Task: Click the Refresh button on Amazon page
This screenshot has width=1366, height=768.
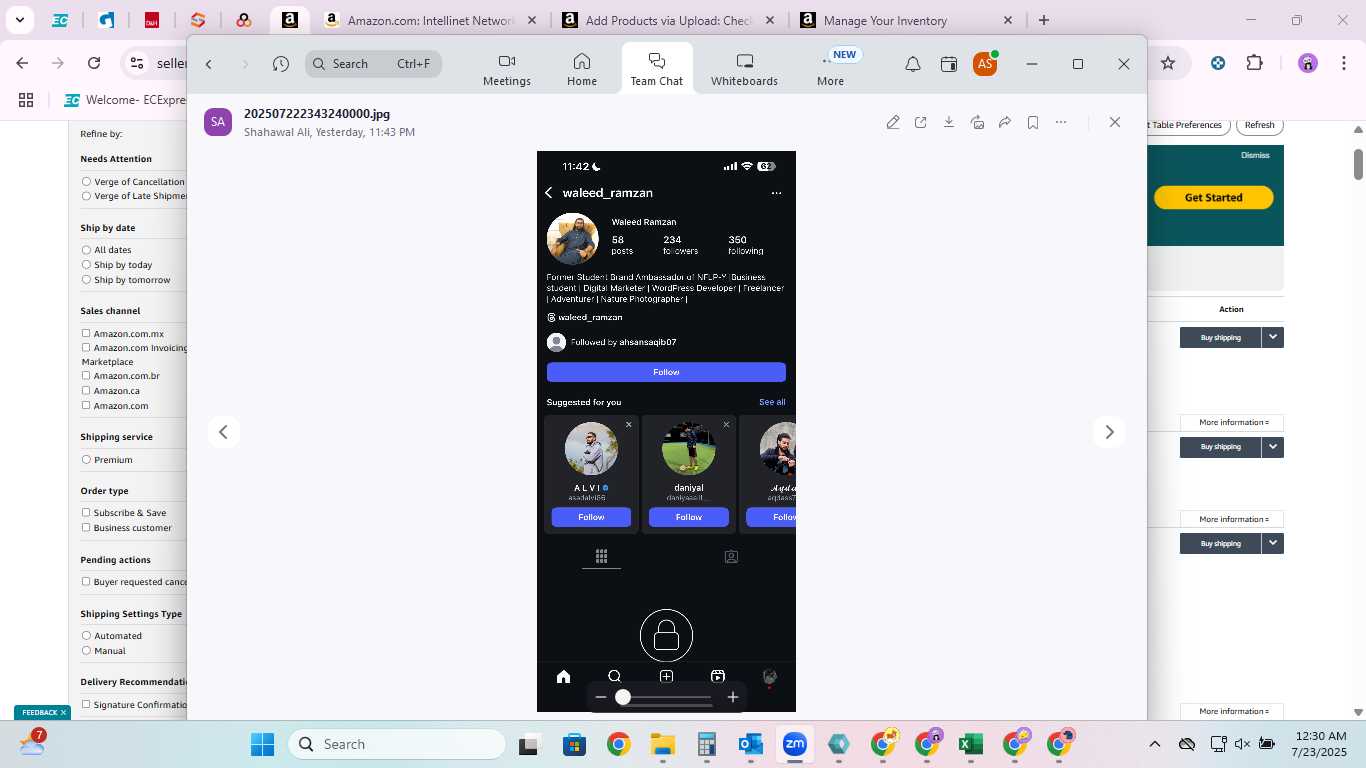Action: (x=1259, y=125)
